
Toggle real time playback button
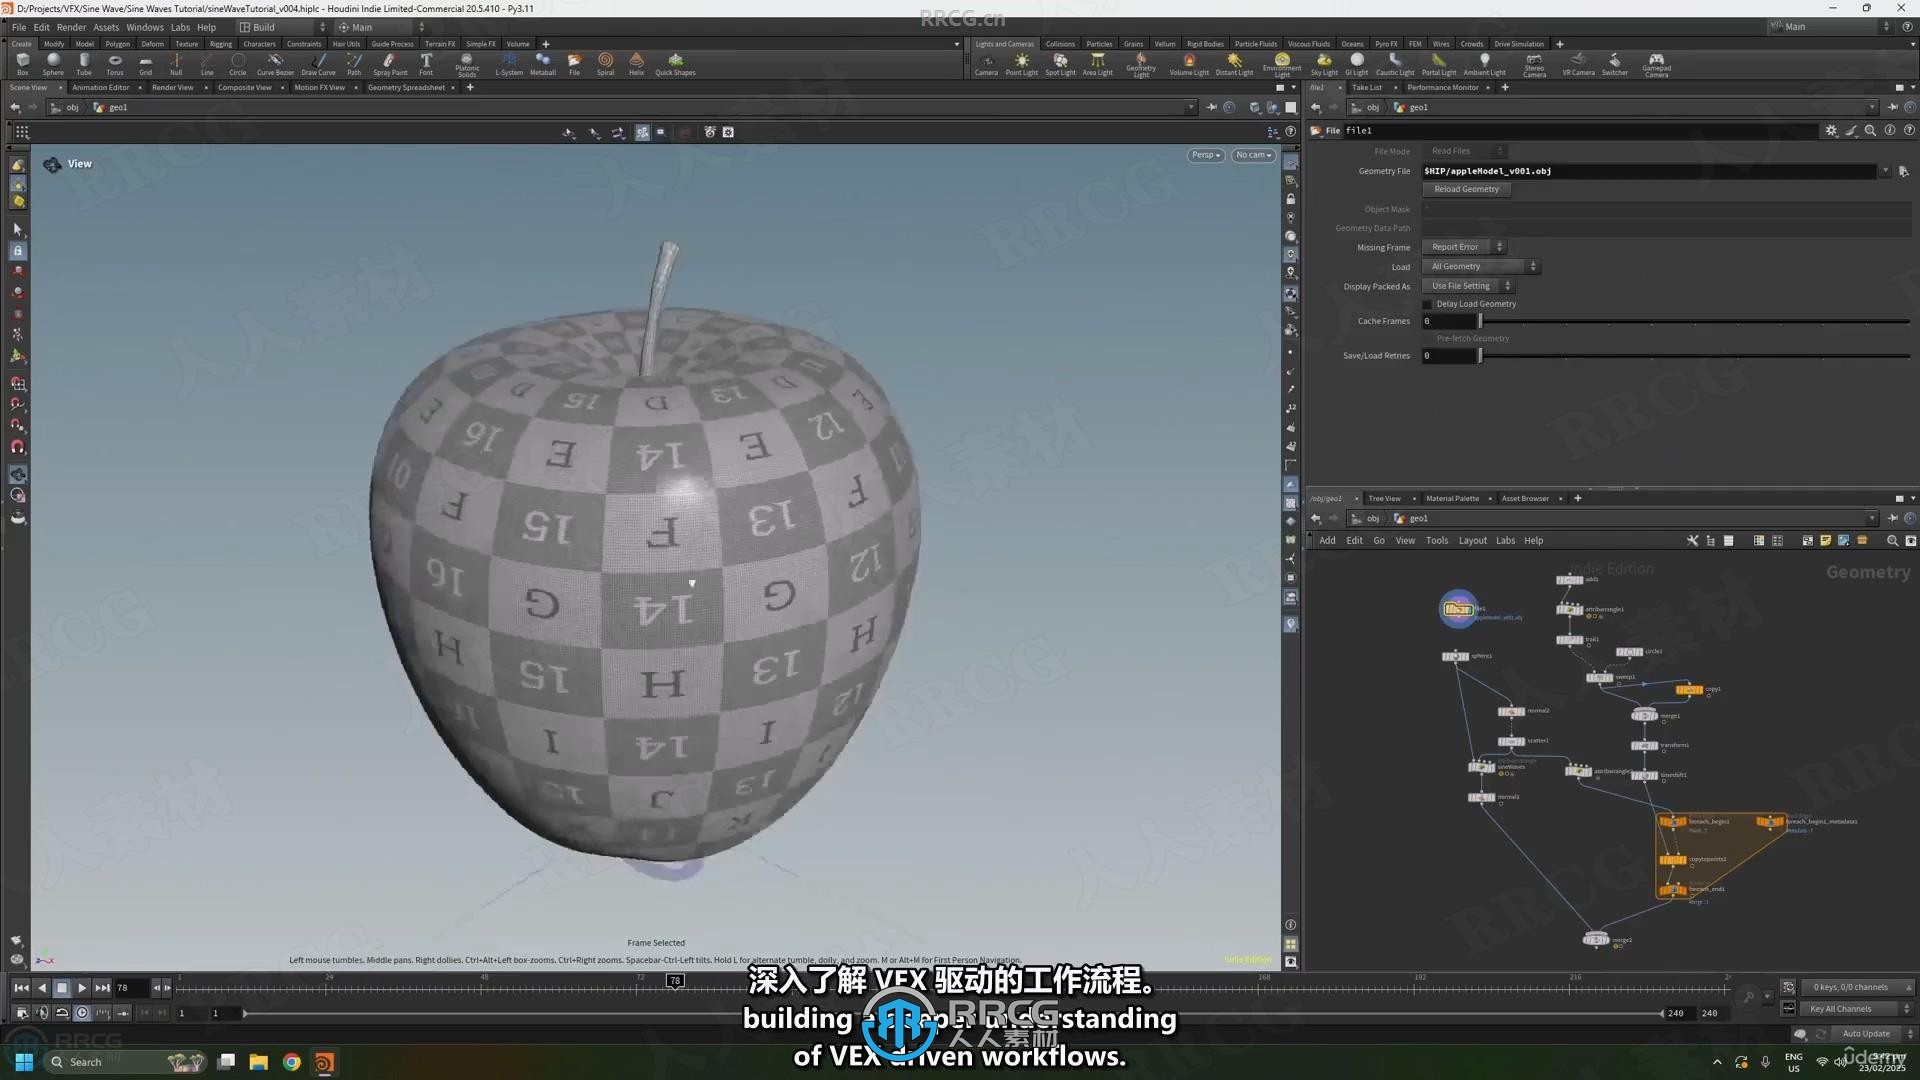tap(82, 1013)
